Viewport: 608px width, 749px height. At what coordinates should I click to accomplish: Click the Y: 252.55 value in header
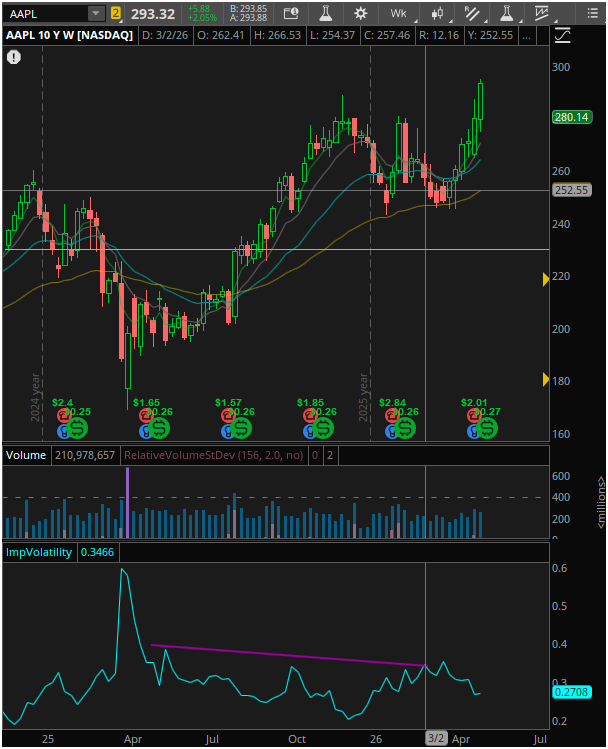pyautogui.click(x=491, y=35)
